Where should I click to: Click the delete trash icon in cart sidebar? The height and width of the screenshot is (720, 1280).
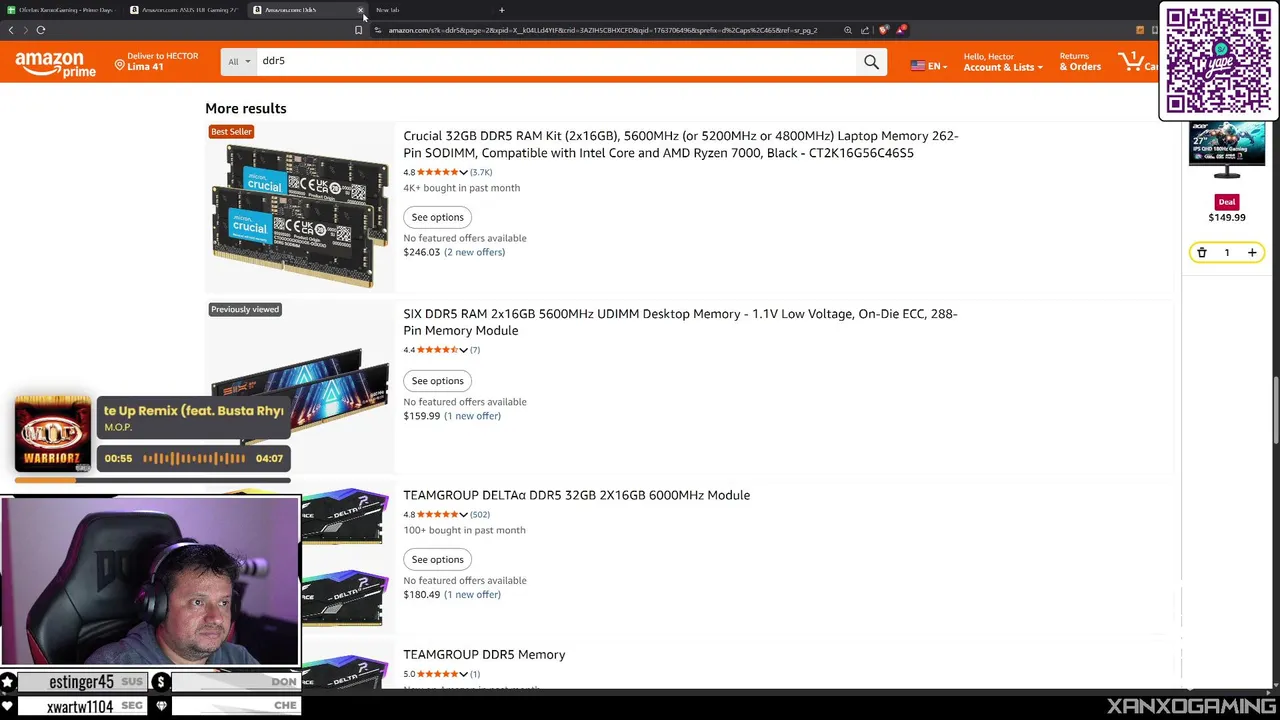pos(1202,253)
